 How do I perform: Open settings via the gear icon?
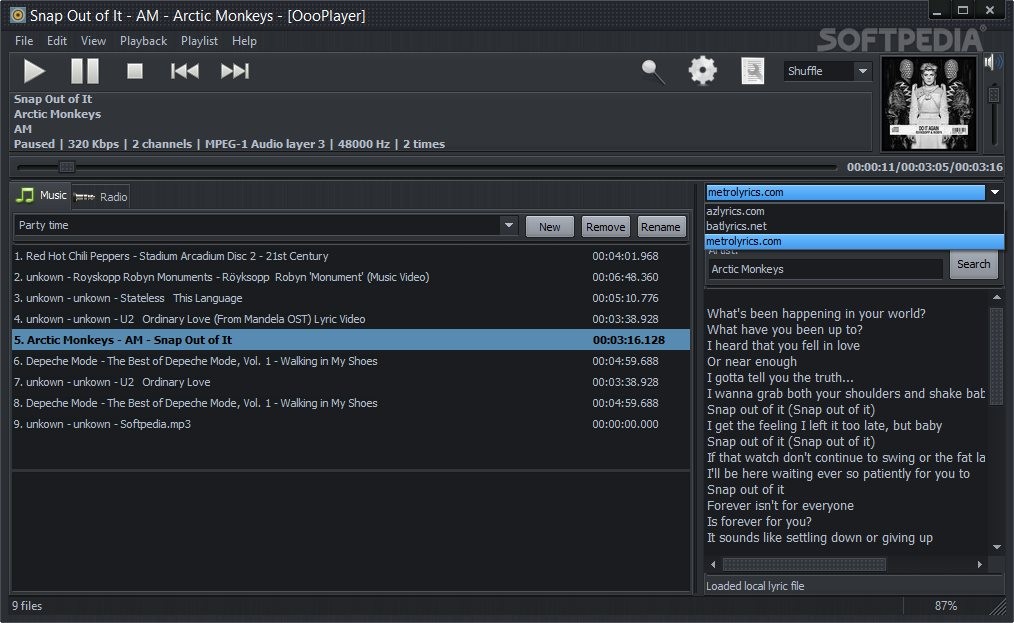(x=703, y=71)
